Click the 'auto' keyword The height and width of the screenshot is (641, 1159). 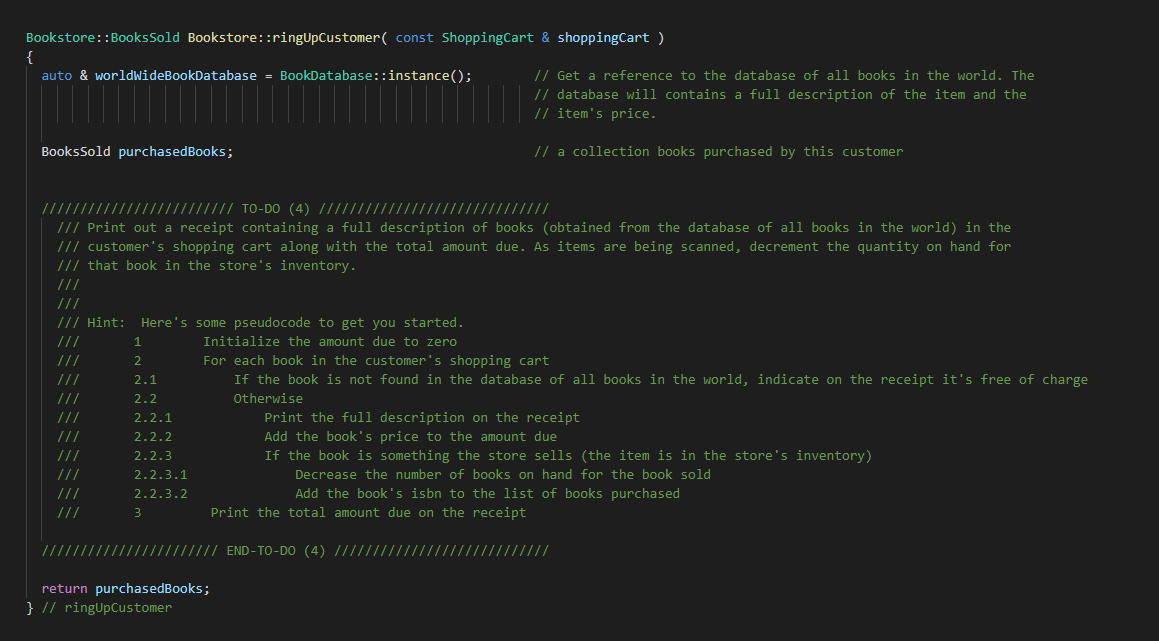57,75
